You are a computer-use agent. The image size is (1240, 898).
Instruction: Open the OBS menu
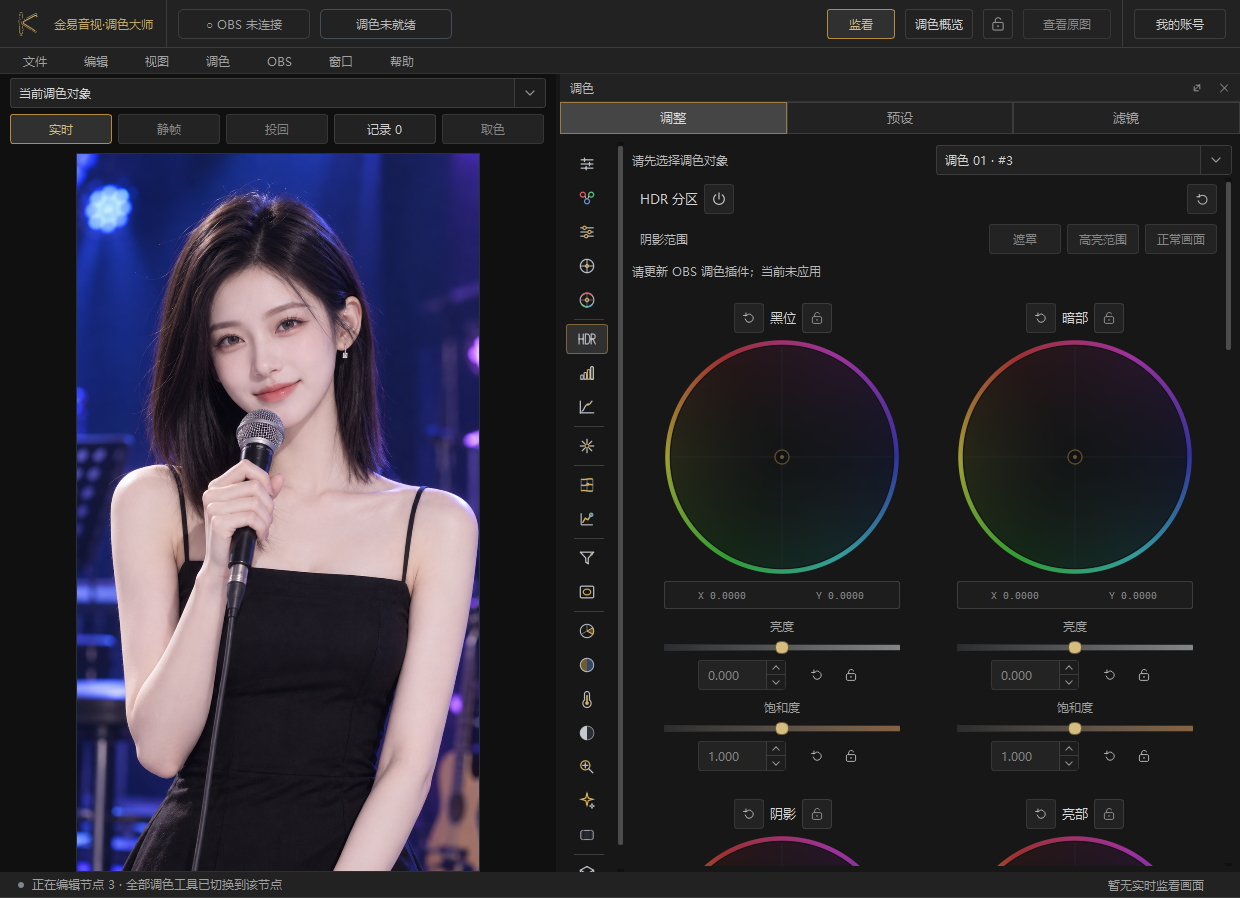(x=279, y=62)
